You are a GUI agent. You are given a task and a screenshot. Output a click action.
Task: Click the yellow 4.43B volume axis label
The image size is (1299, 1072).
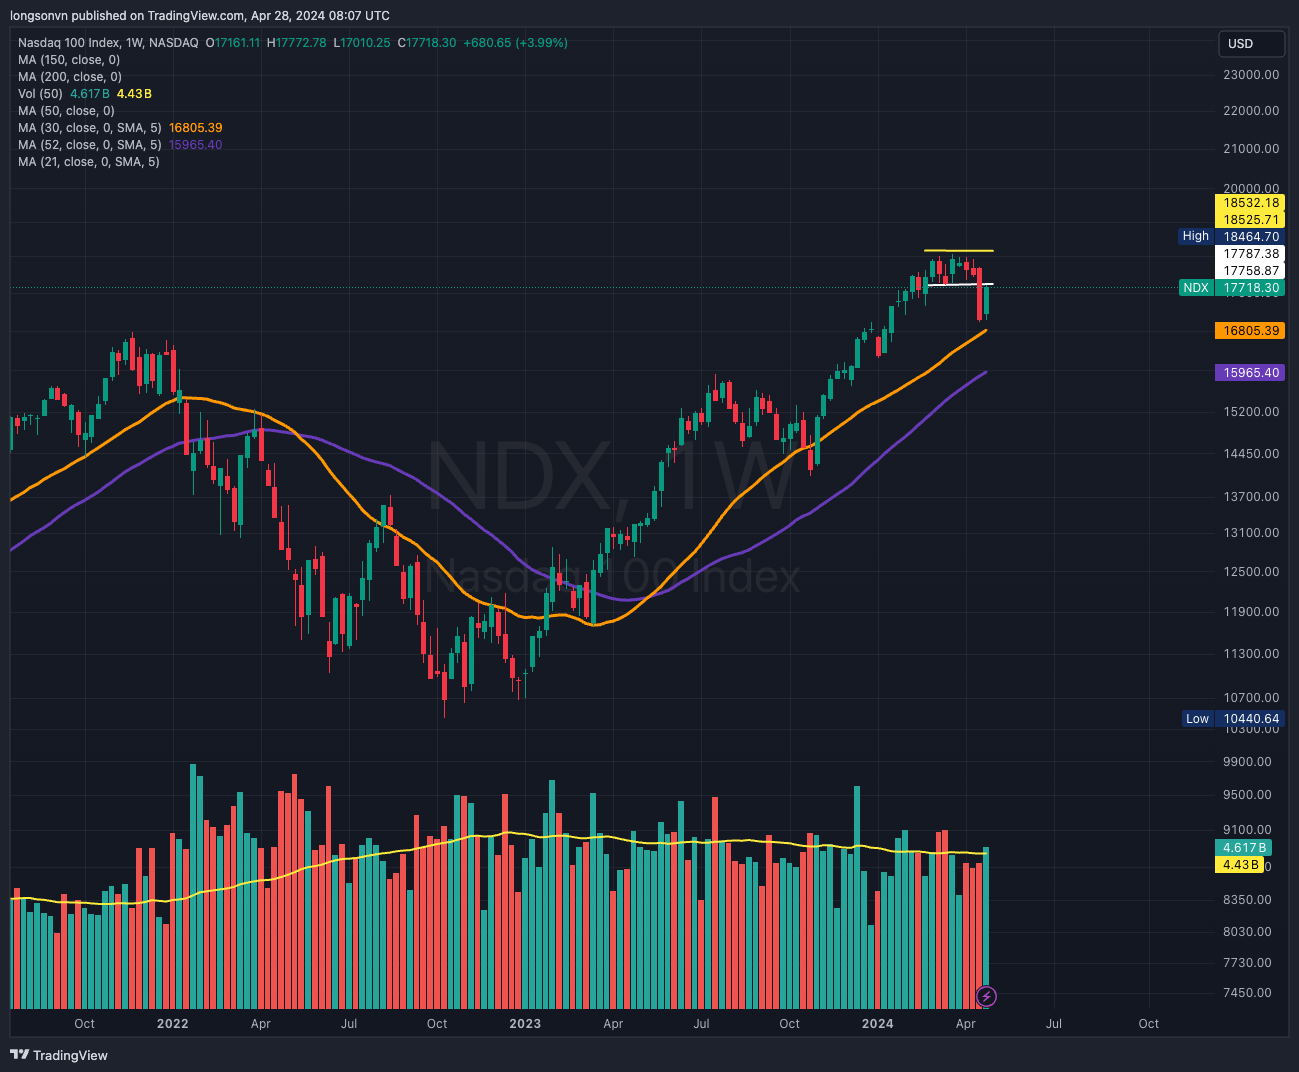1240,865
